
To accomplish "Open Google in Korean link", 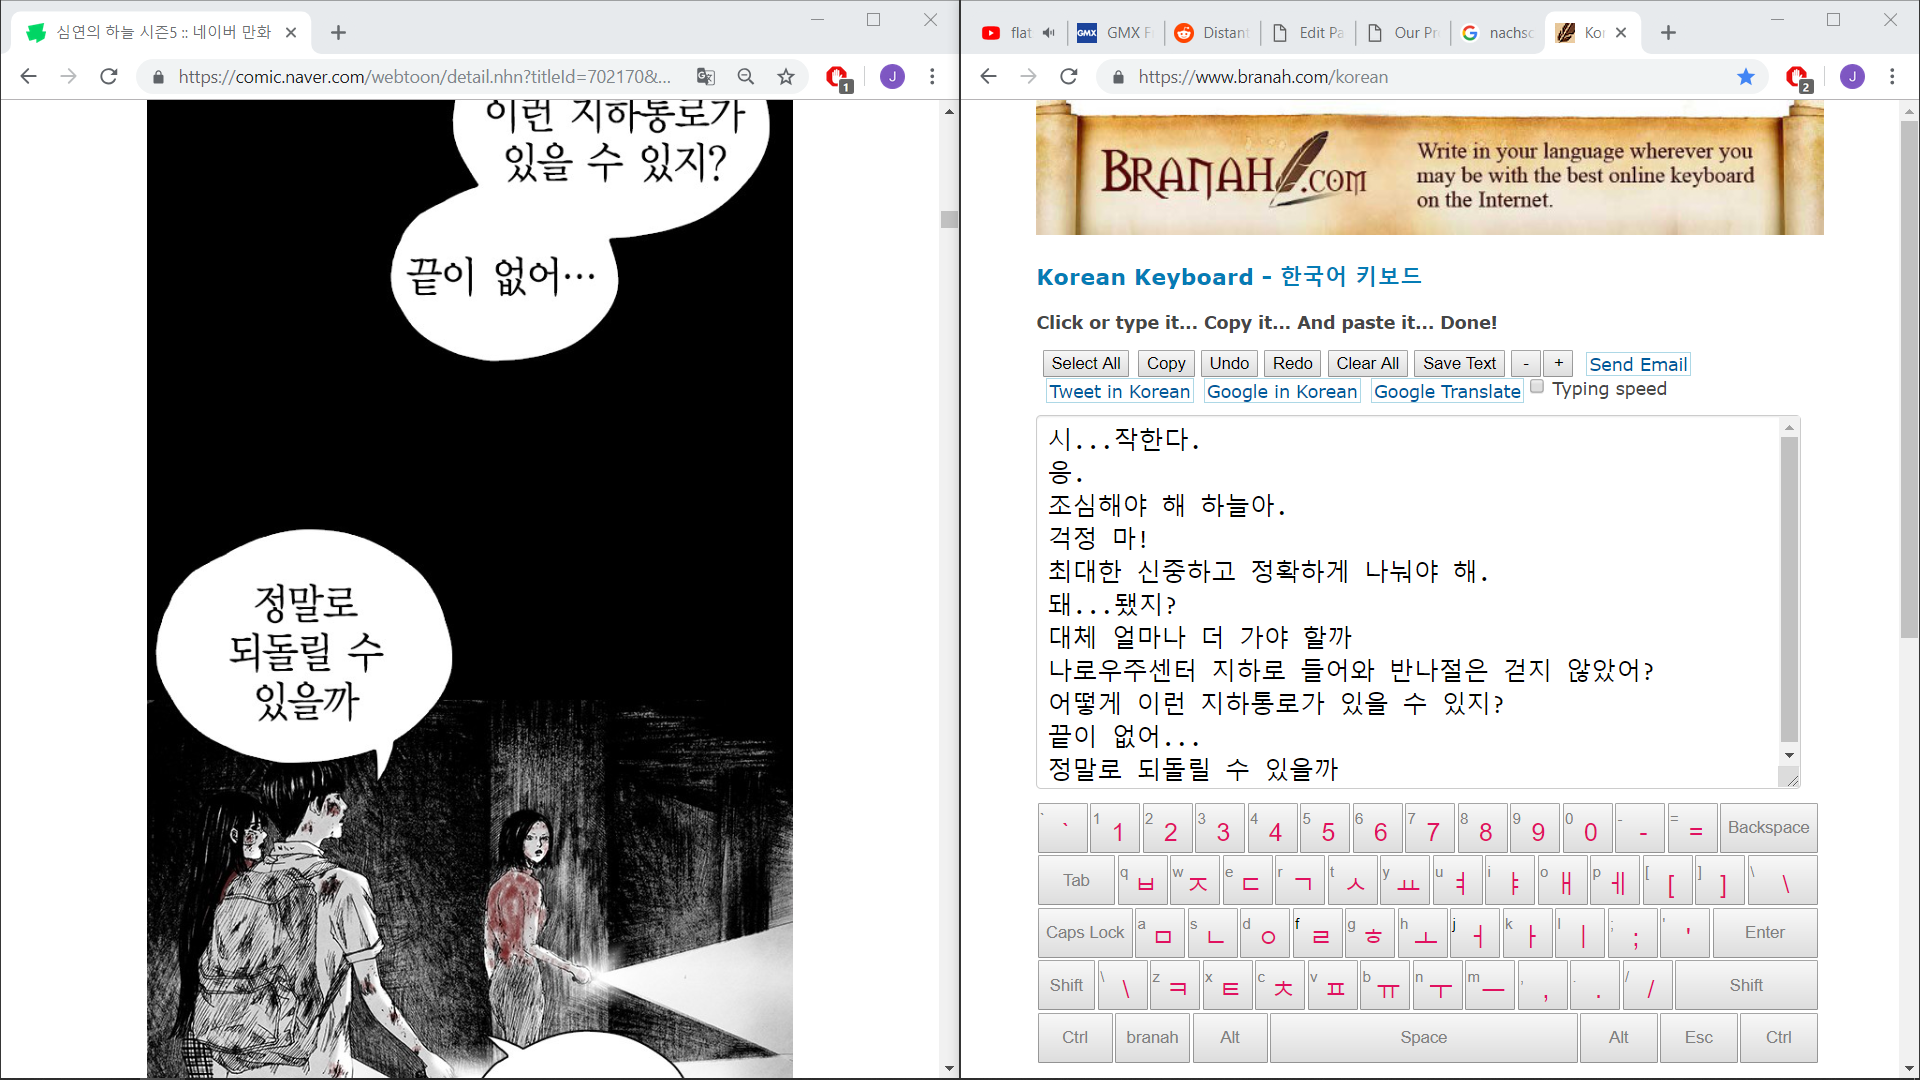I will tap(1282, 392).
